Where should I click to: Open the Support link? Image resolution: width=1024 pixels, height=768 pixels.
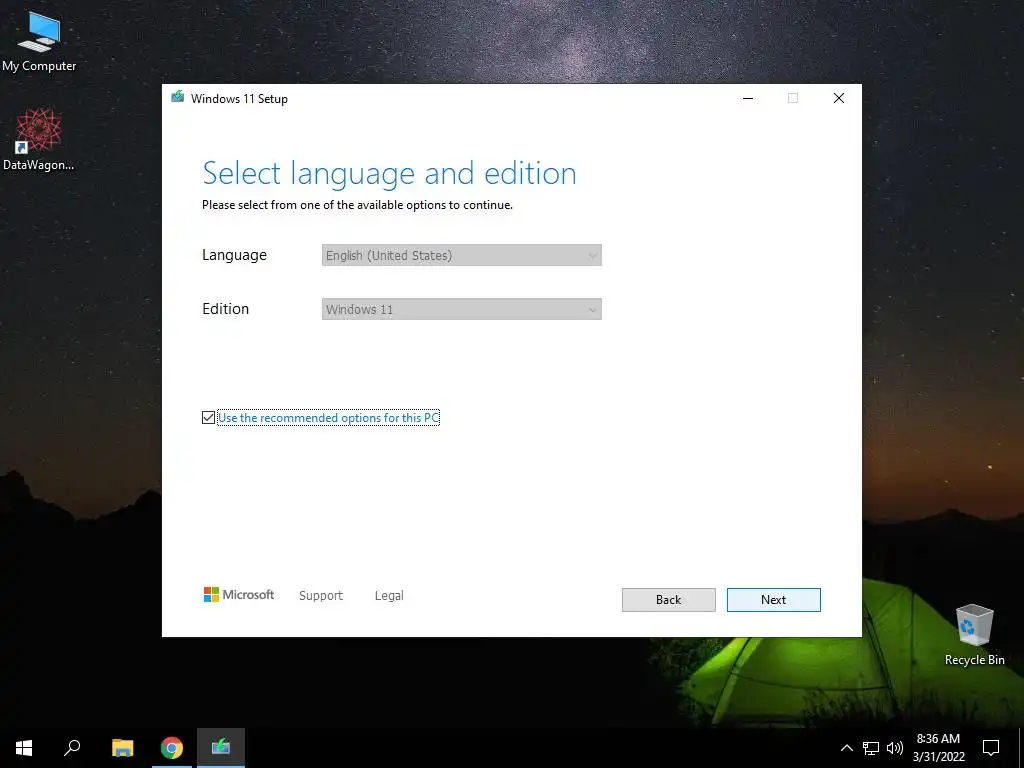[321, 596]
